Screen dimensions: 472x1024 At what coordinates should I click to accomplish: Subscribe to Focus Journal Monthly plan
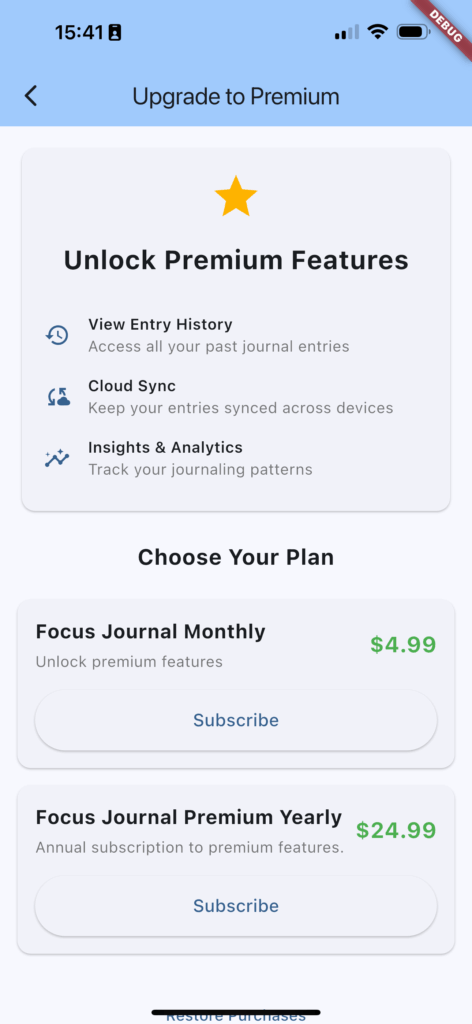click(x=236, y=720)
